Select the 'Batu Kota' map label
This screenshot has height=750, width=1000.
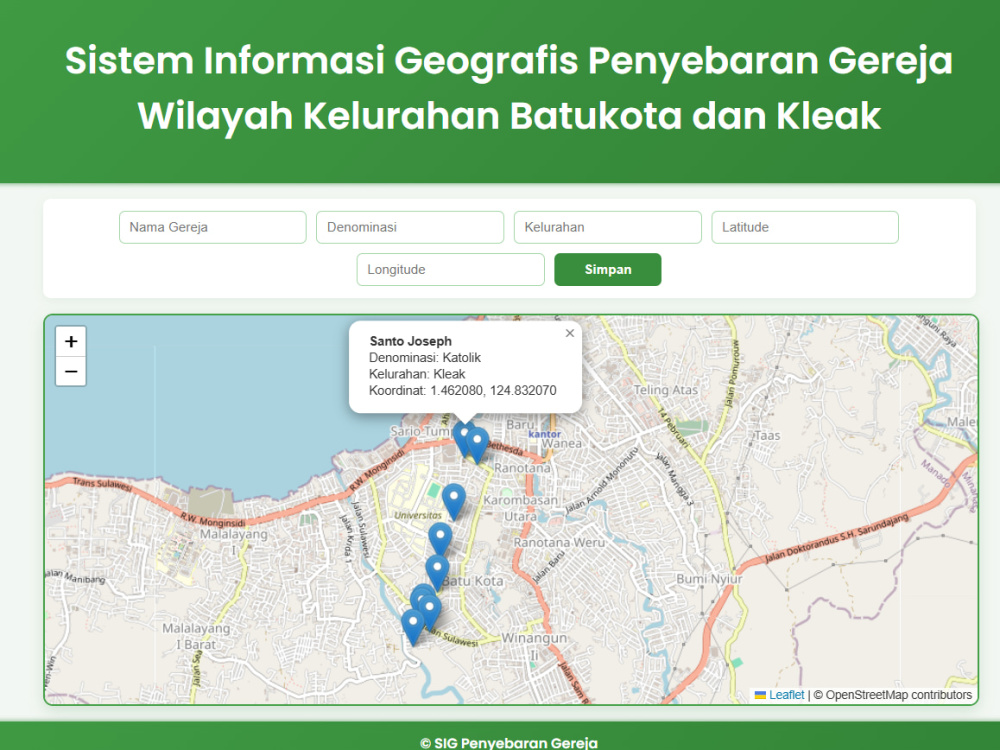473,581
